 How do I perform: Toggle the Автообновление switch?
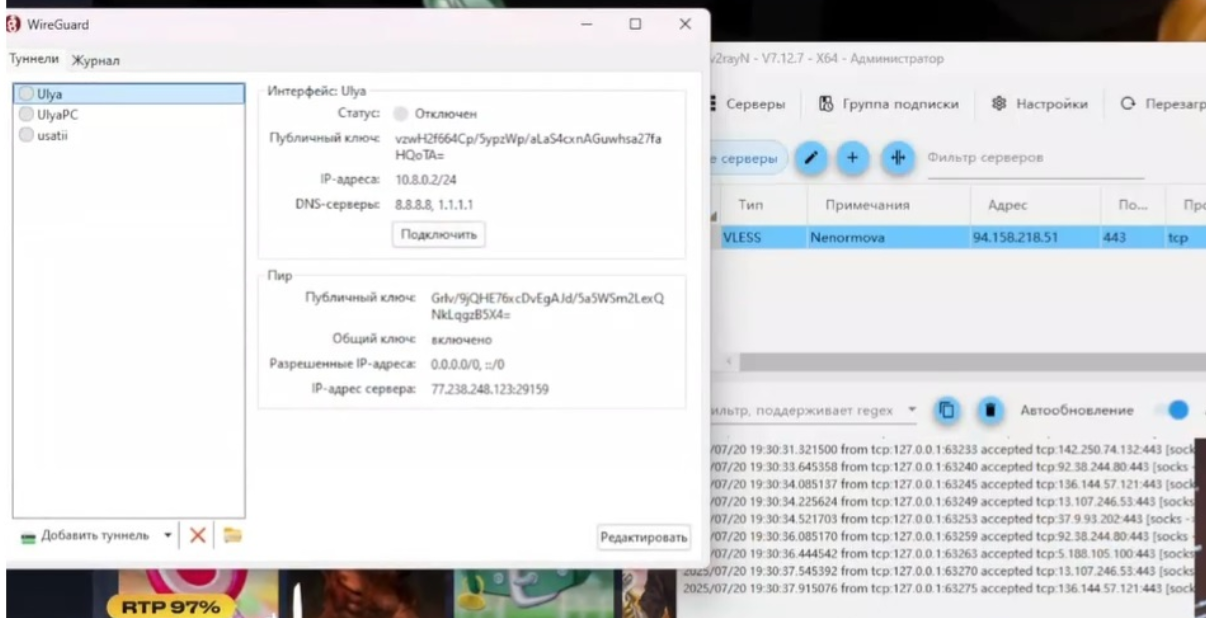(x=1172, y=410)
